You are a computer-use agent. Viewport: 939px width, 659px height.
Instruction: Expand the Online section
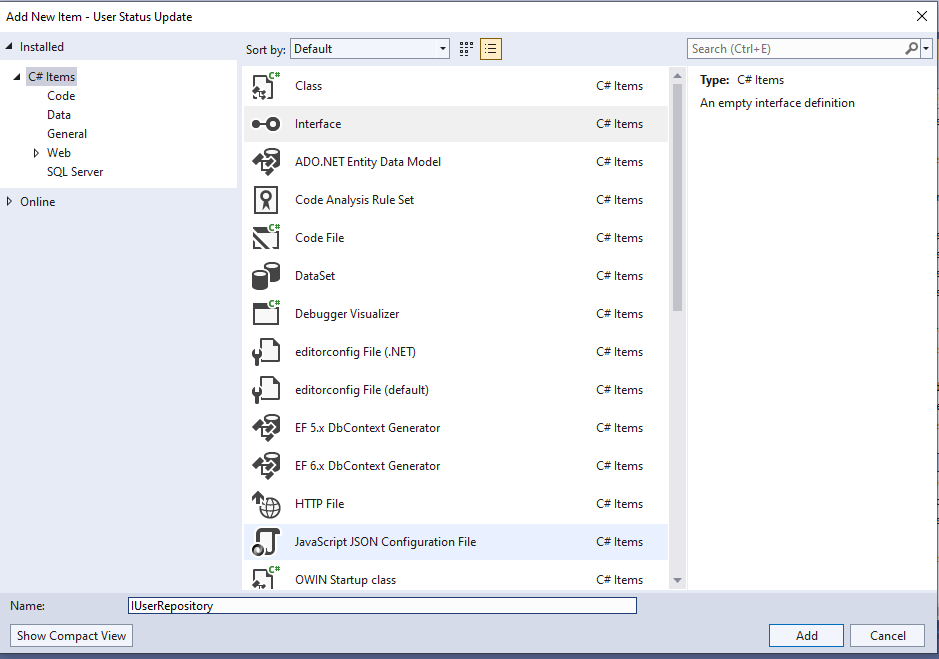(9, 201)
